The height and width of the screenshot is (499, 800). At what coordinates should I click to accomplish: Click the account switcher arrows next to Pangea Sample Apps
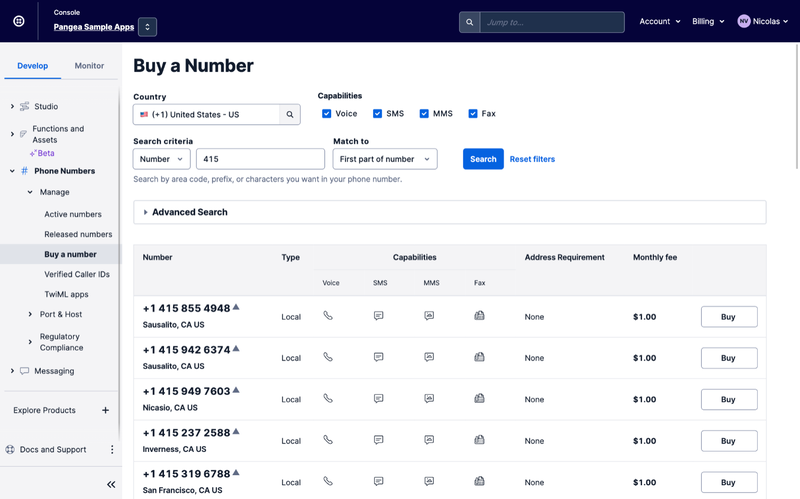pyautogui.click(x=147, y=27)
